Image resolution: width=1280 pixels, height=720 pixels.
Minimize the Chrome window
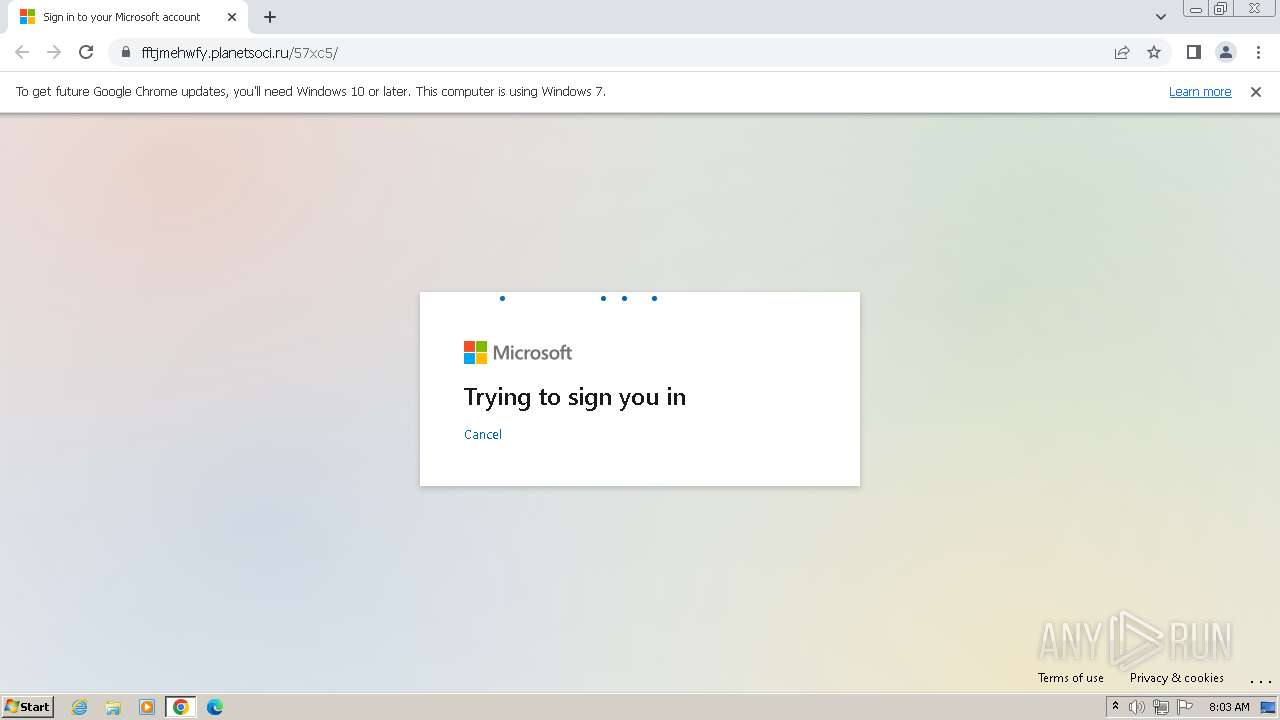point(1196,9)
